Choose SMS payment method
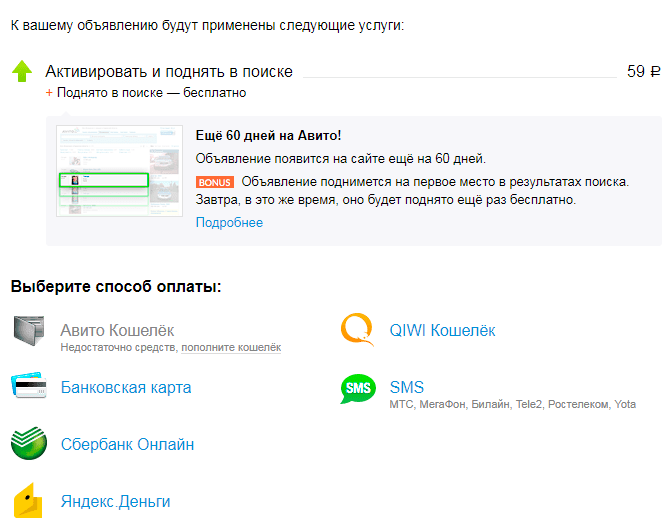Image resolution: width=672 pixels, height=530 pixels. pos(407,387)
